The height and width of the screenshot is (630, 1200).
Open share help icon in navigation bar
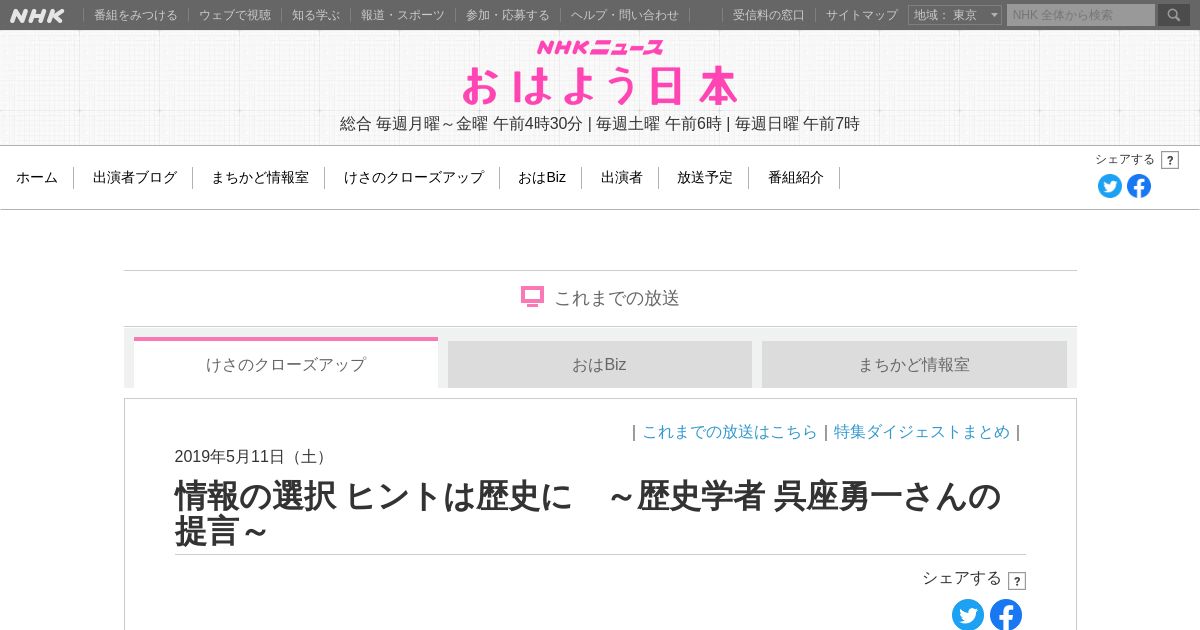[1170, 160]
